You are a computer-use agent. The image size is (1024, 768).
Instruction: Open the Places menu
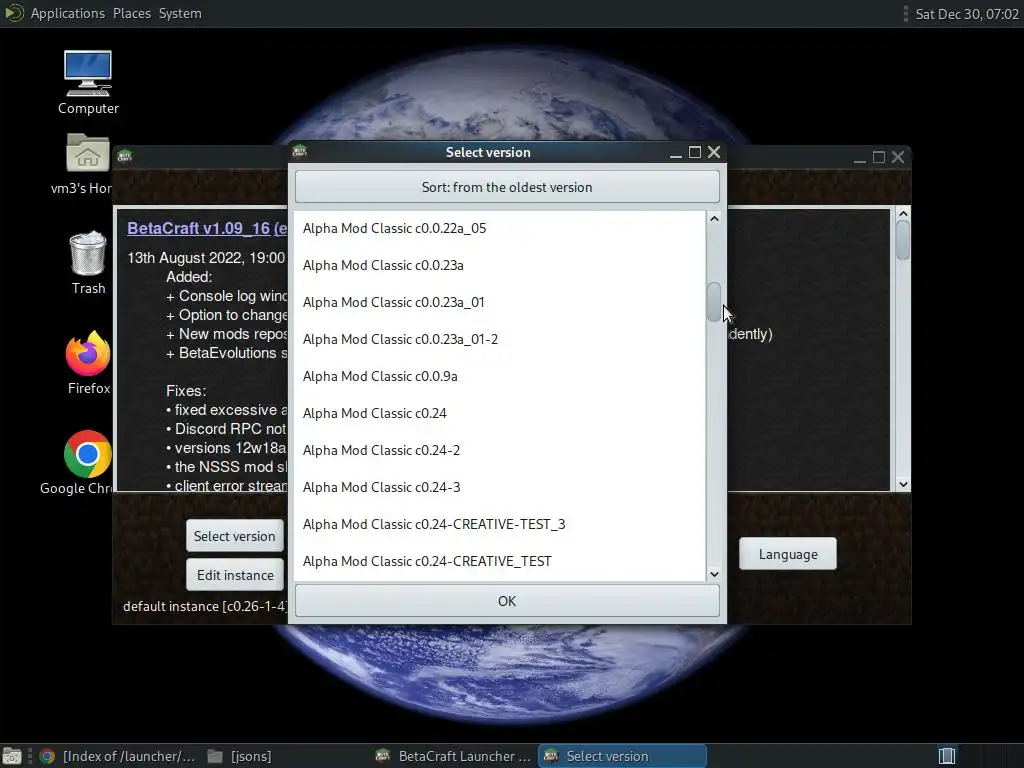click(132, 13)
